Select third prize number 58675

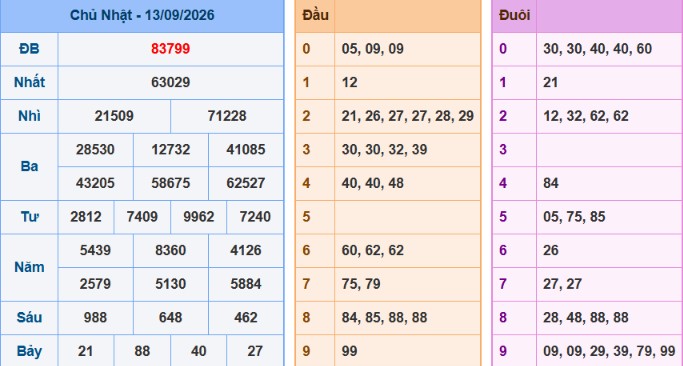pyautogui.click(x=171, y=183)
